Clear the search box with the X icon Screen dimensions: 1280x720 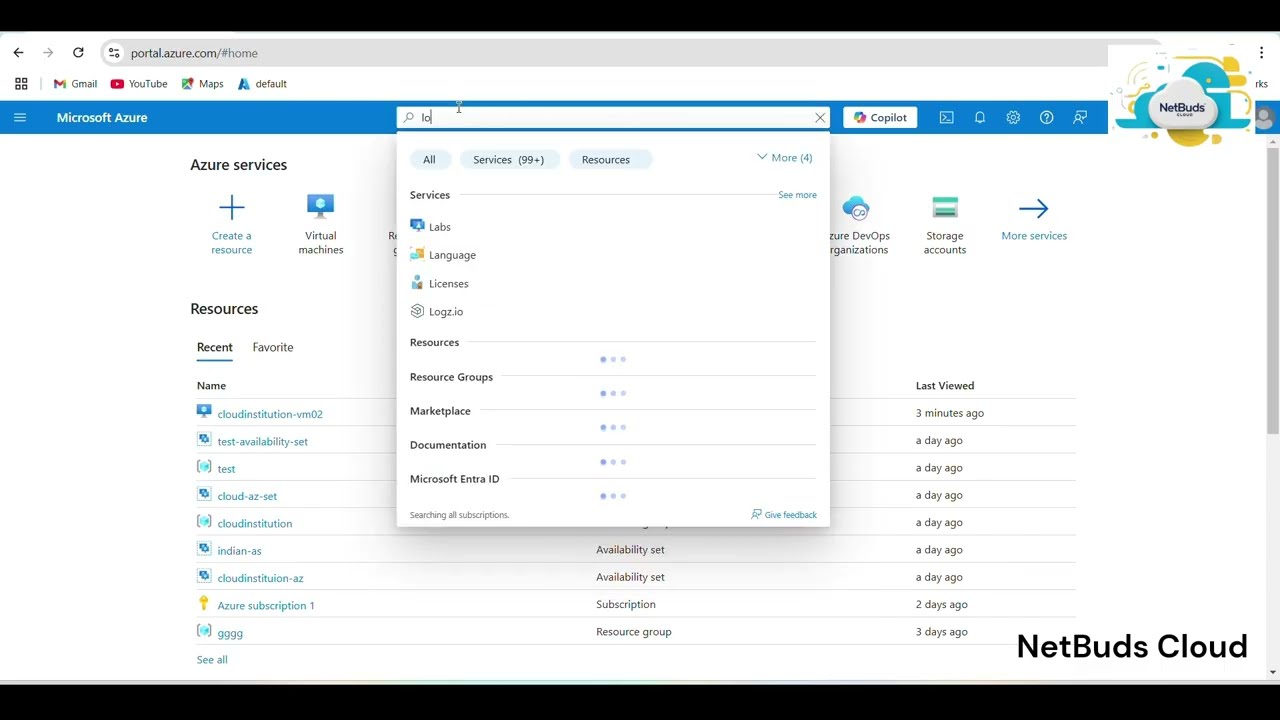[820, 117]
